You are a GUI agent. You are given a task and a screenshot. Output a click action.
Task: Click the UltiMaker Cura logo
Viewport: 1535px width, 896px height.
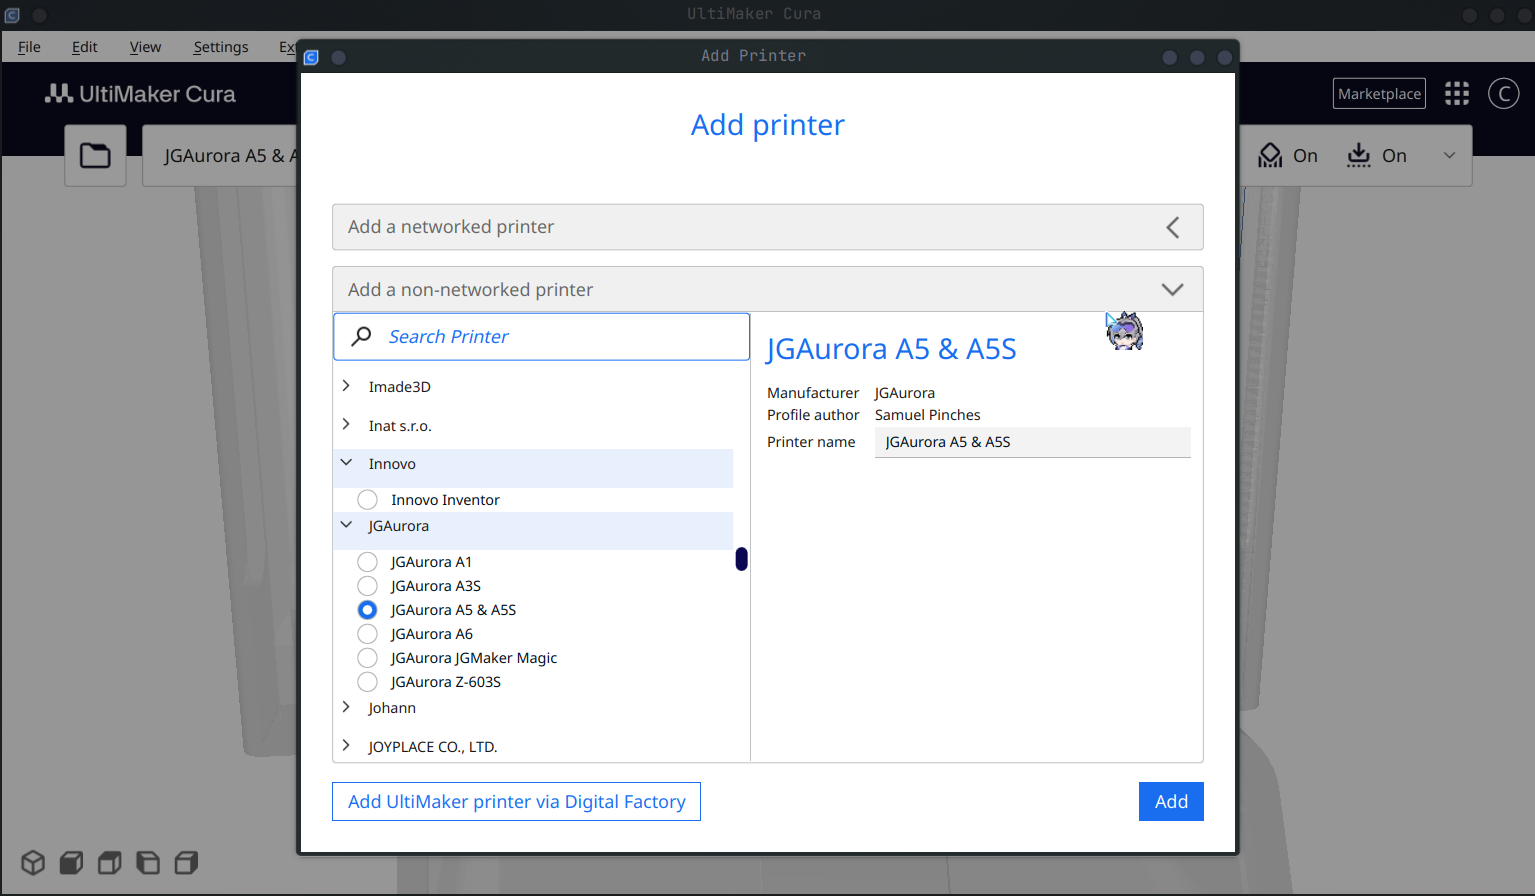point(140,94)
